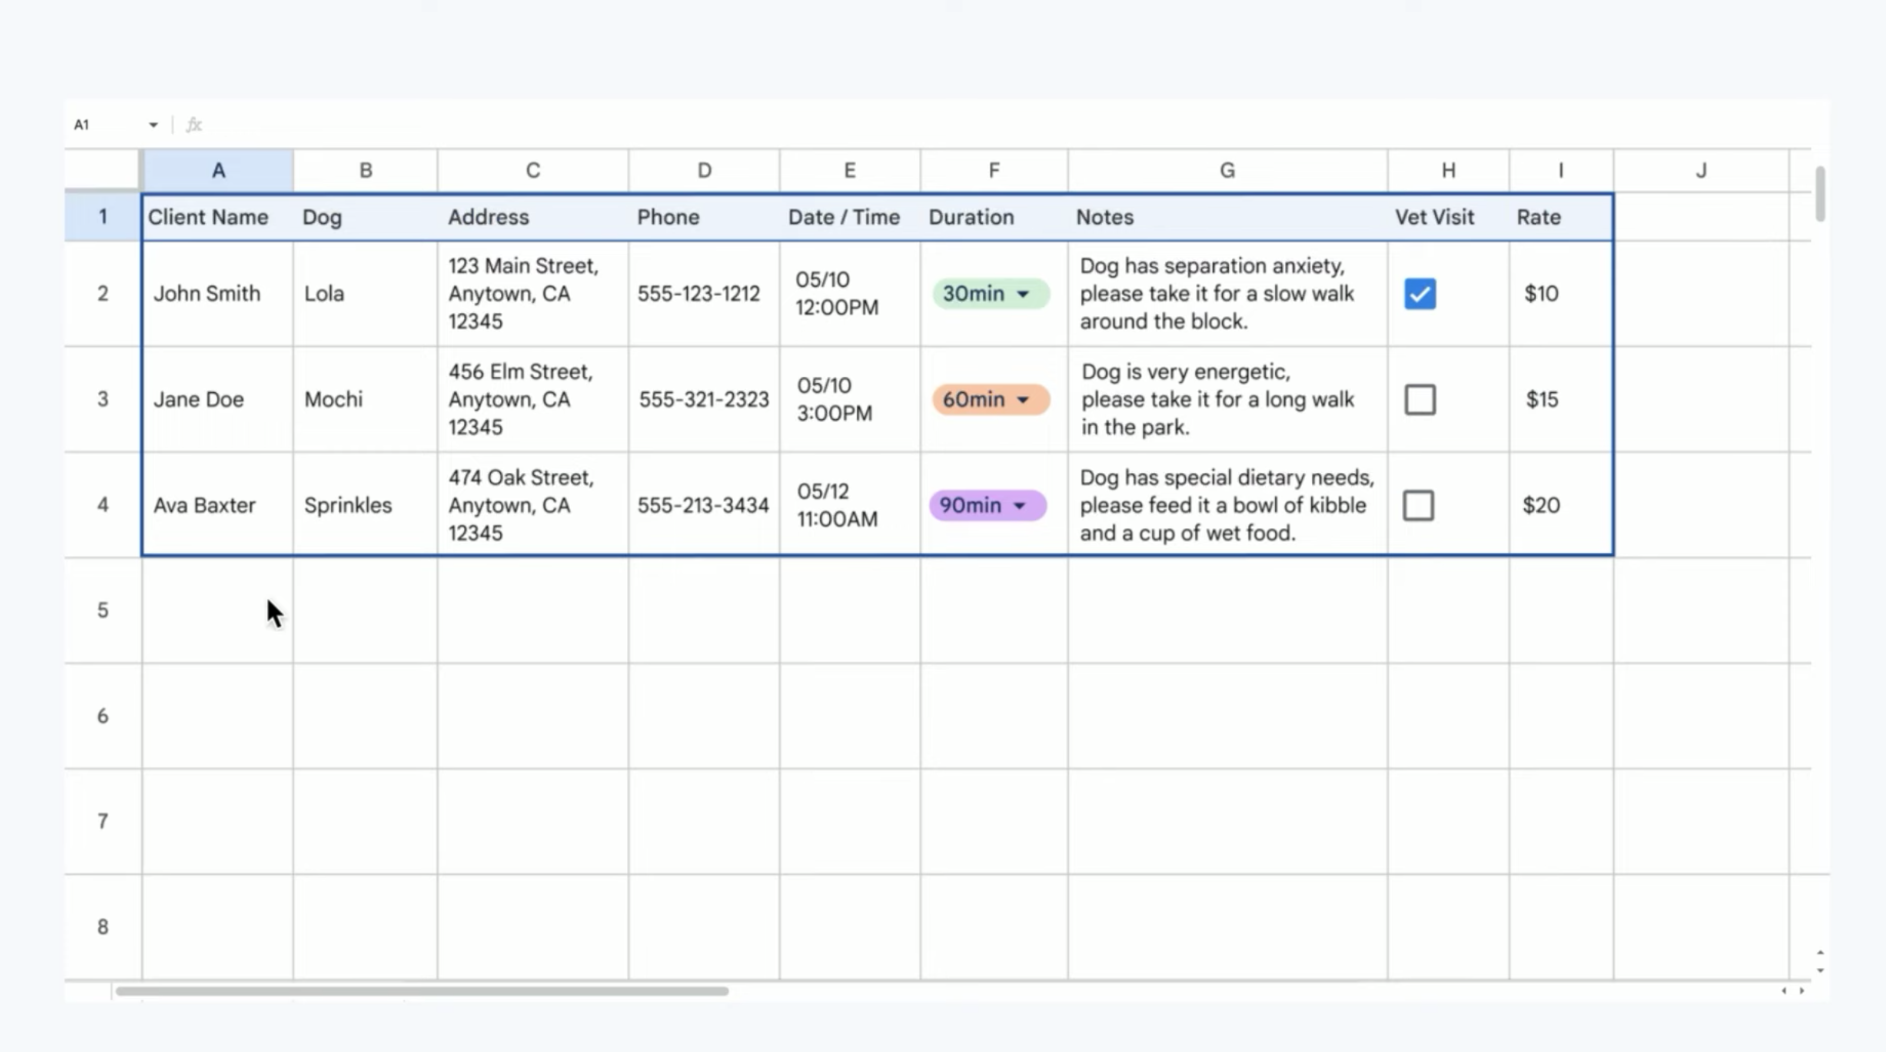
Task: Click the fx formula icon
Action: point(194,125)
